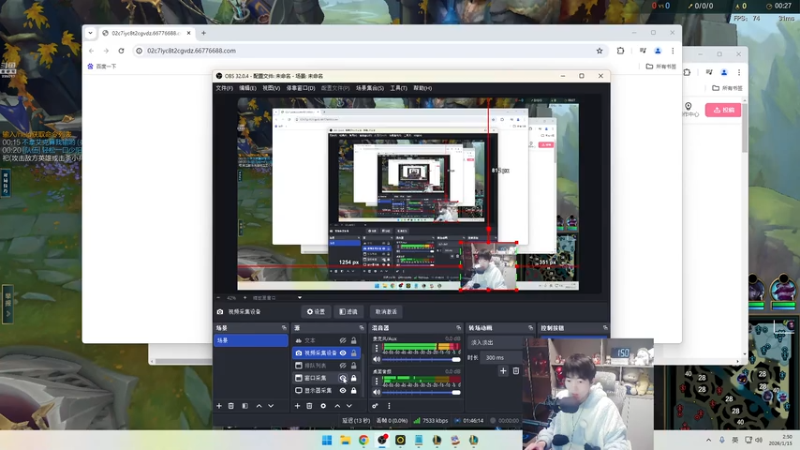Open Windows Start menu
The height and width of the screenshot is (450, 800).
tap(327, 440)
